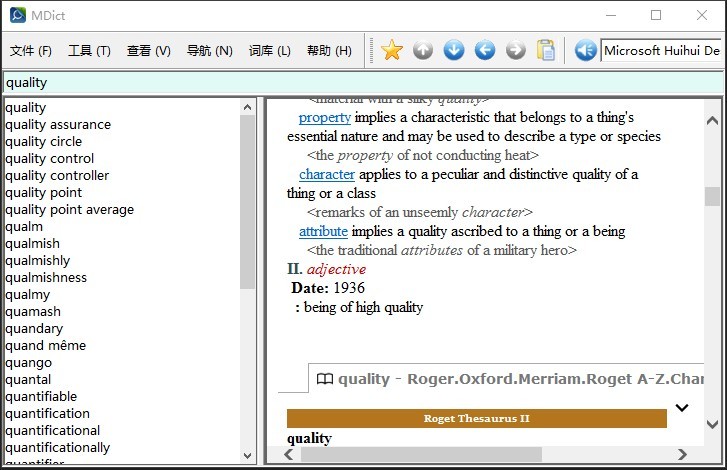Open the 词库 (L) menu
This screenshot has height=470, width=727.
270,51
